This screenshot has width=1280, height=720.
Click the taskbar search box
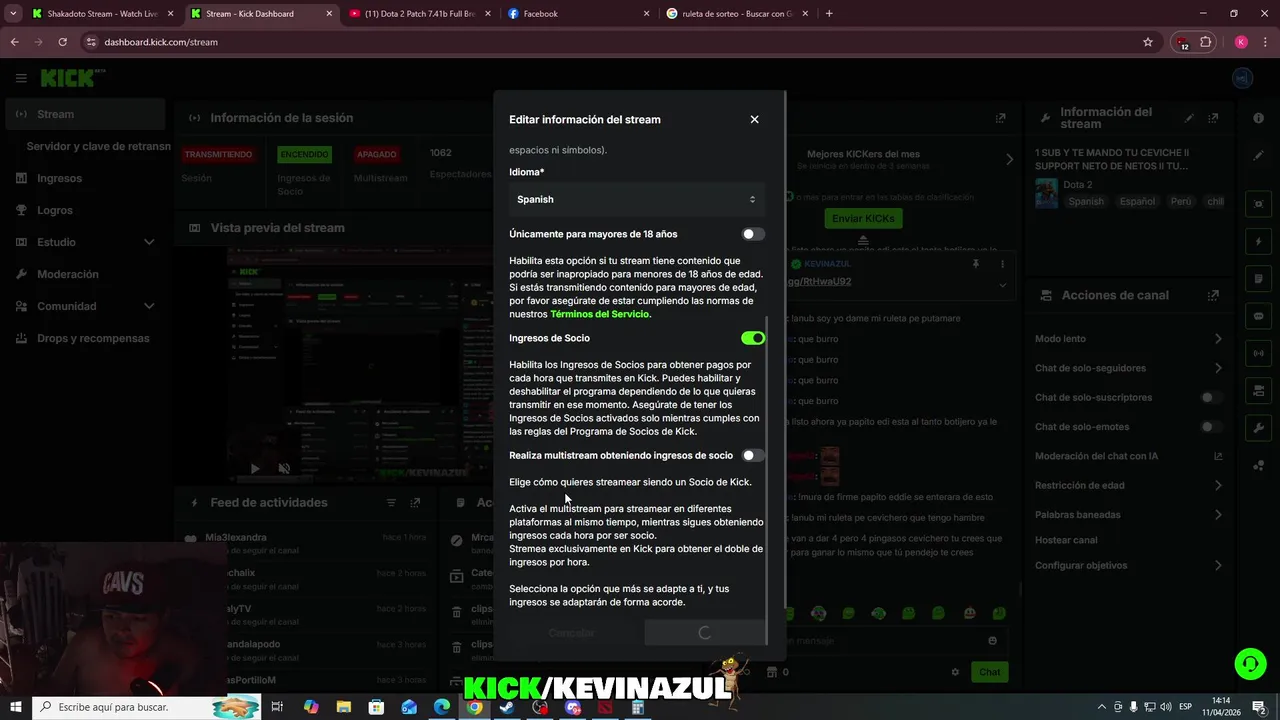pyautogui.click(x=146, y=707)
